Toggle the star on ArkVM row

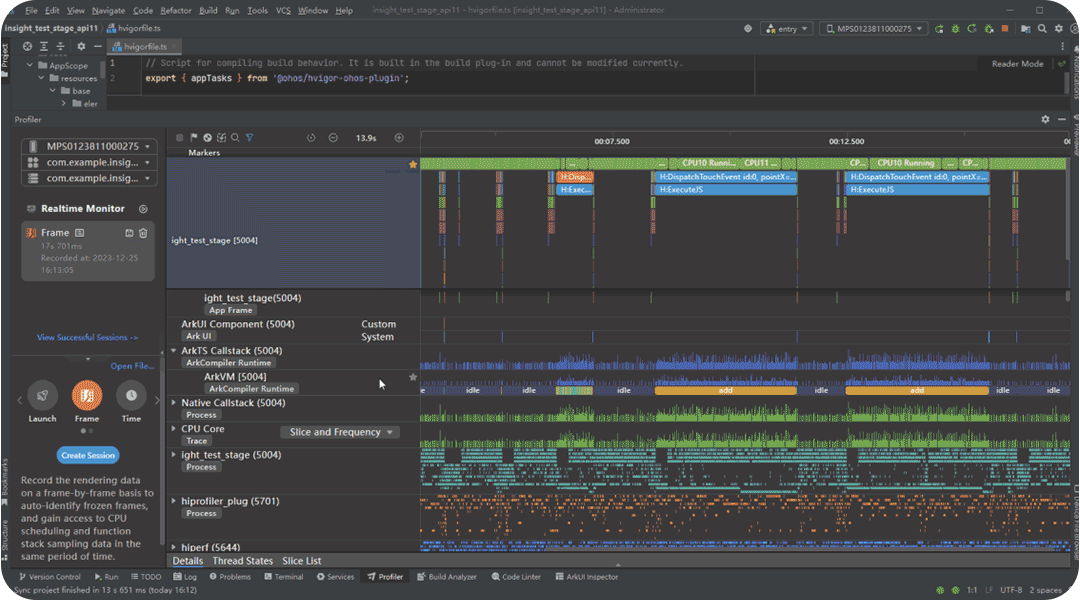coord(413,377)
